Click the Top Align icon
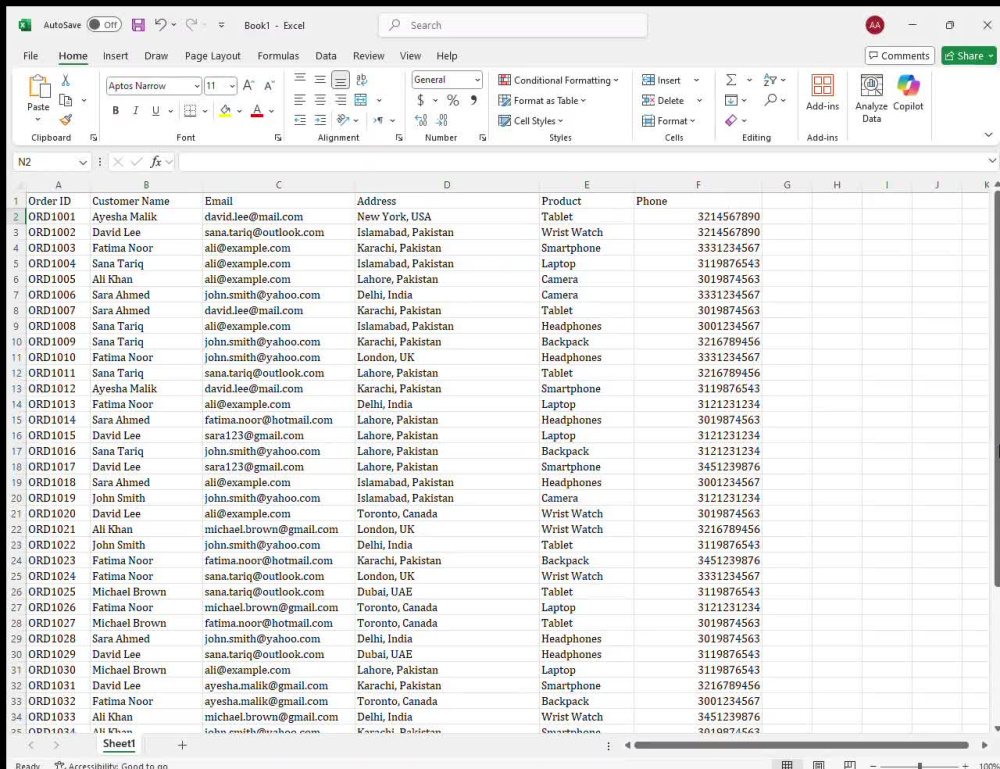This screenshot has height=769, width=1000. click(299, 80)
